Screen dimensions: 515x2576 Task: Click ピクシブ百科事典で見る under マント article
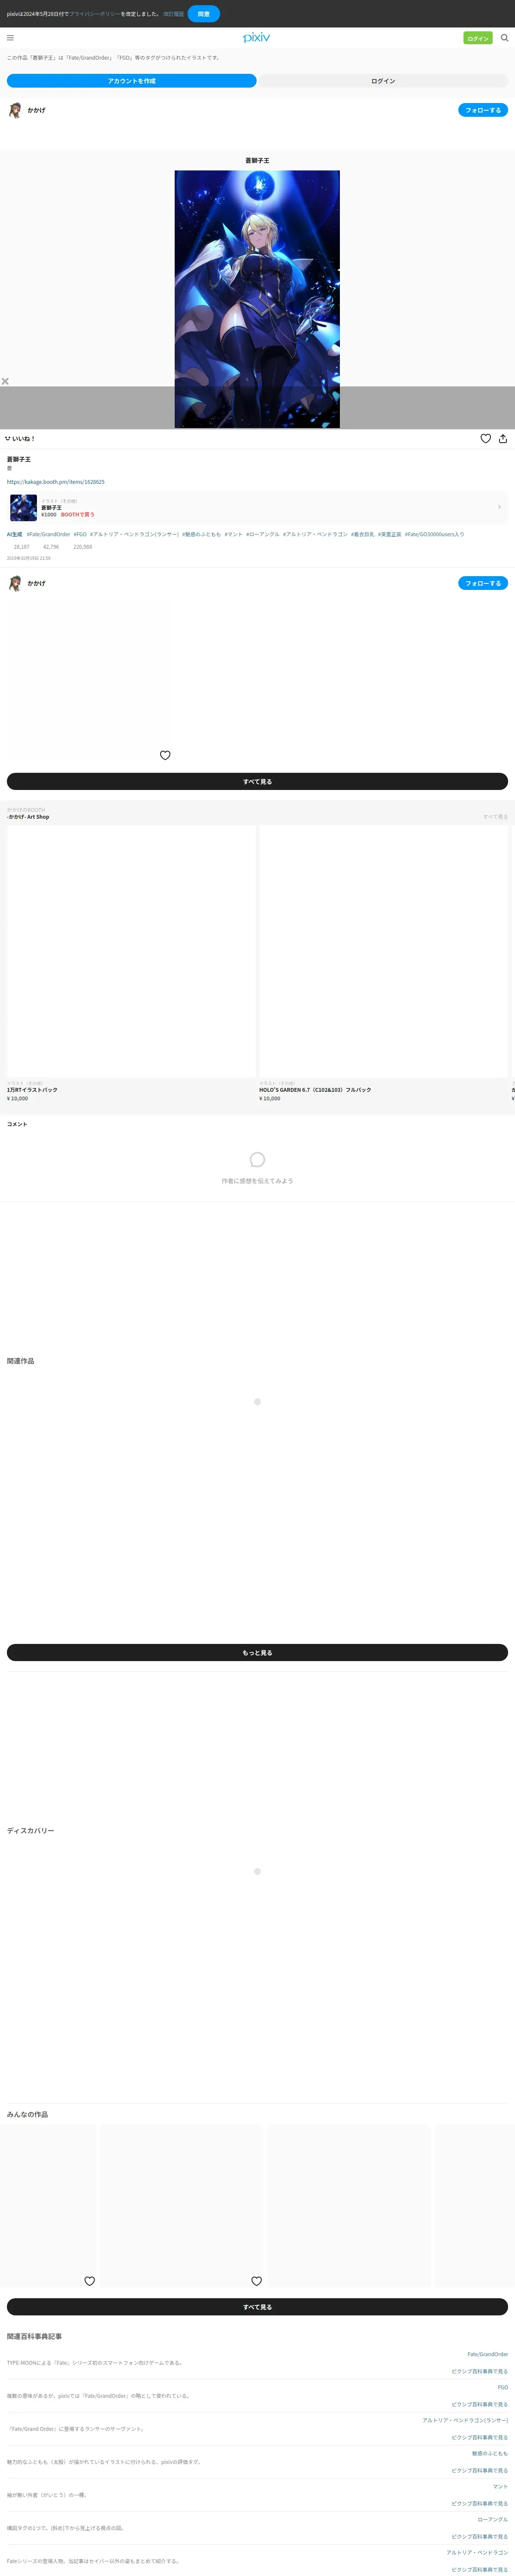479,2503
